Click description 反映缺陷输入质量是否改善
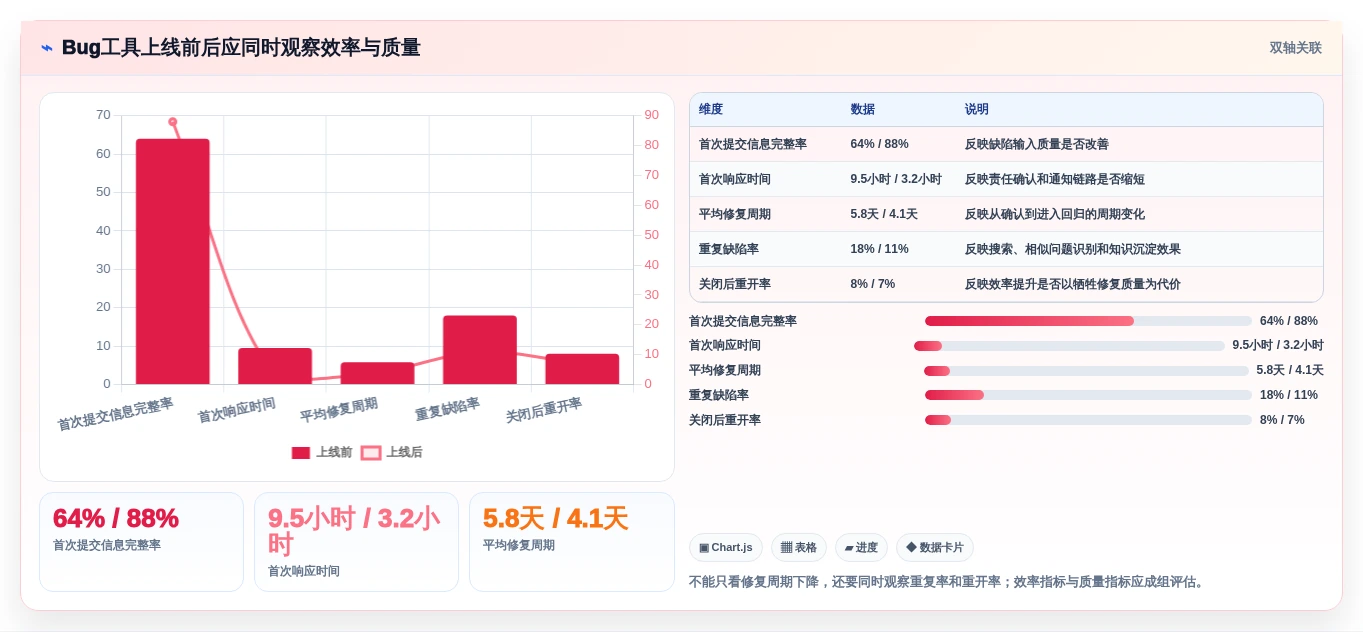 [x=1036, y=144]
